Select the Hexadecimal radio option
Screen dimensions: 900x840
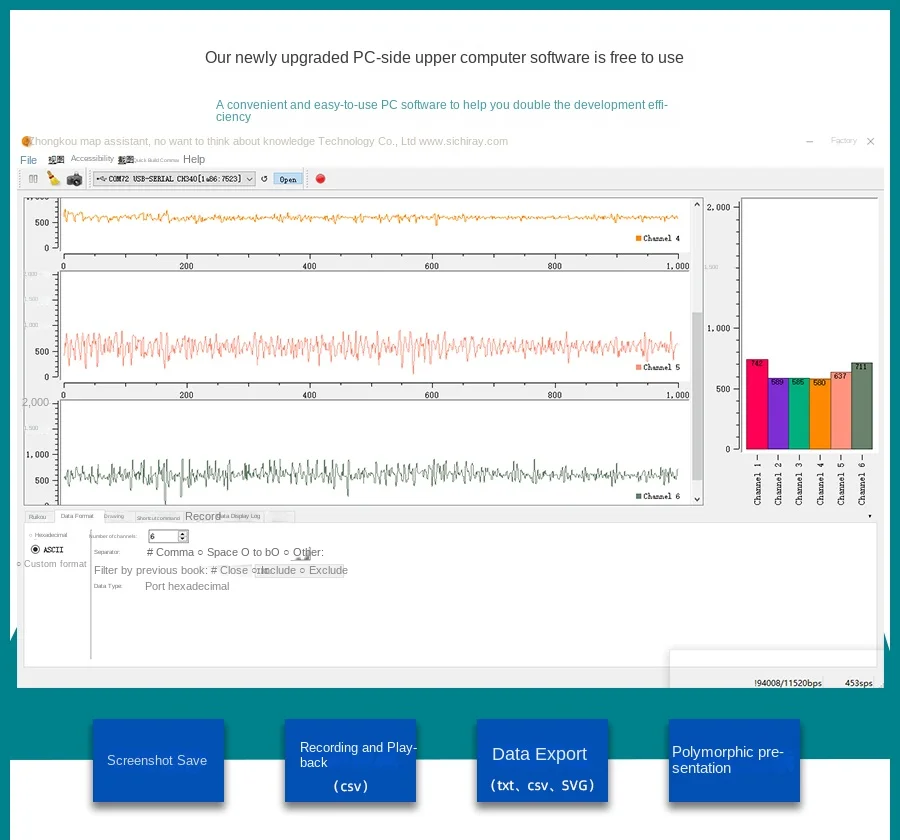click(x=31, y=535)
